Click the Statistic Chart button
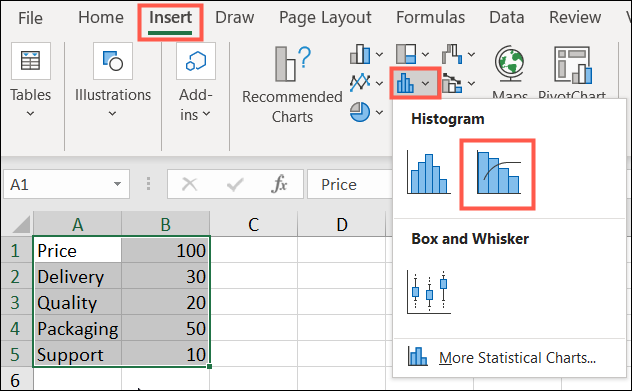Viewport: 632px width, 391px height. tap(415, 83)
